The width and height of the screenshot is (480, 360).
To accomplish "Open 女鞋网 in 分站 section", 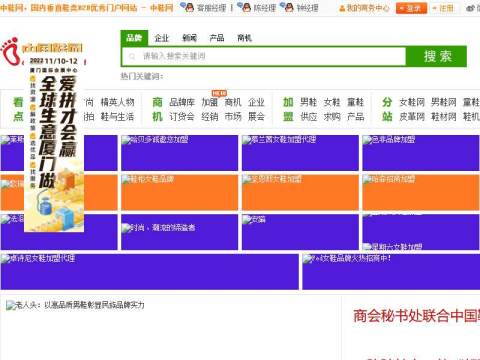I will click(x=412, y=102).
